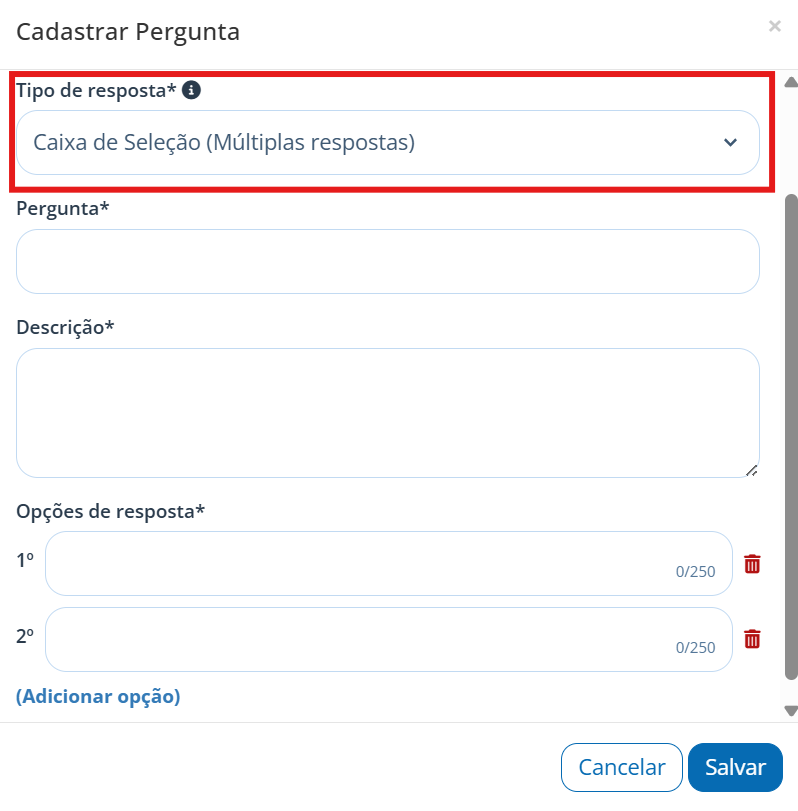The width and height of the screenshot is (798, 811).
Task: Click the Pergunta* field label
Action: (63, 208)
